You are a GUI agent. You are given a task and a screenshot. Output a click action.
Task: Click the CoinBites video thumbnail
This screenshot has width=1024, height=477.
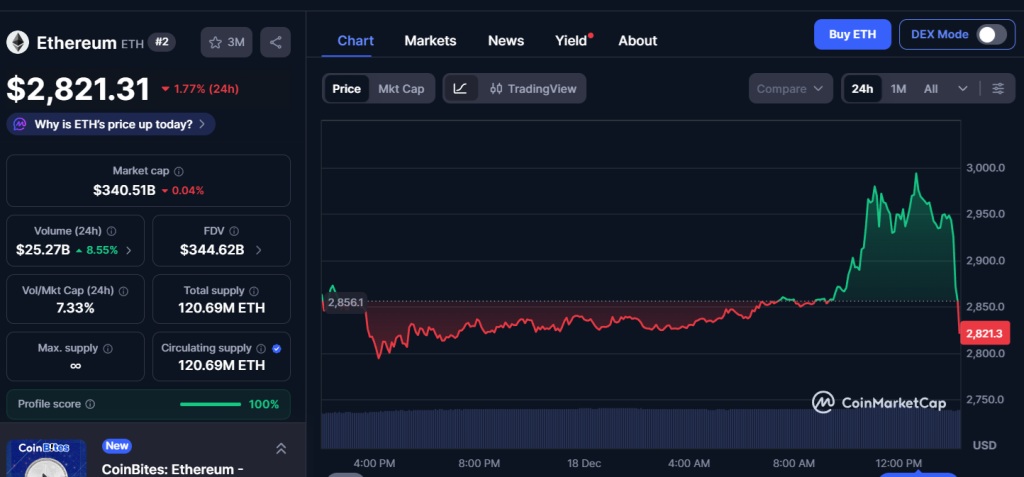46,458
